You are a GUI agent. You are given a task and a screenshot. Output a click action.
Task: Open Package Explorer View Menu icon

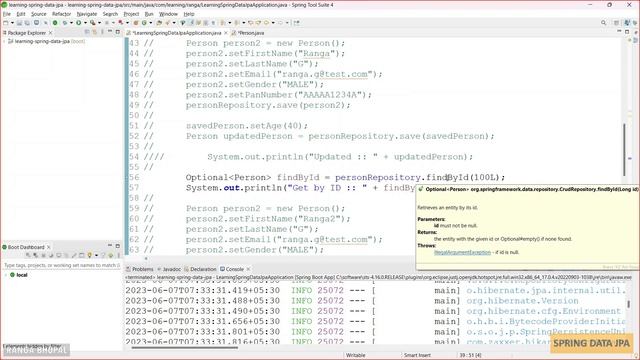(102, 32)
